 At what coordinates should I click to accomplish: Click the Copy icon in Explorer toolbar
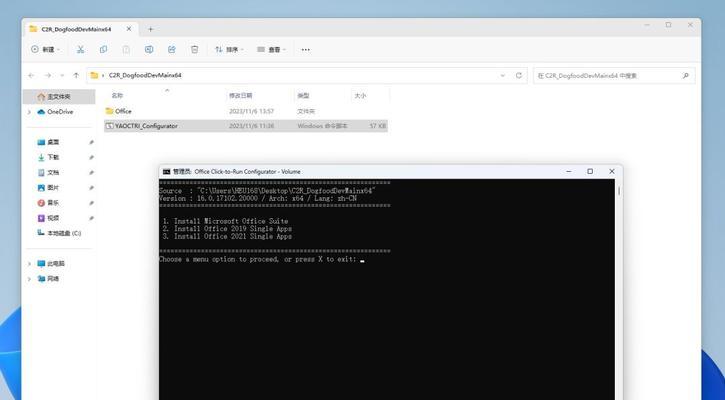(x=103, y=49)
